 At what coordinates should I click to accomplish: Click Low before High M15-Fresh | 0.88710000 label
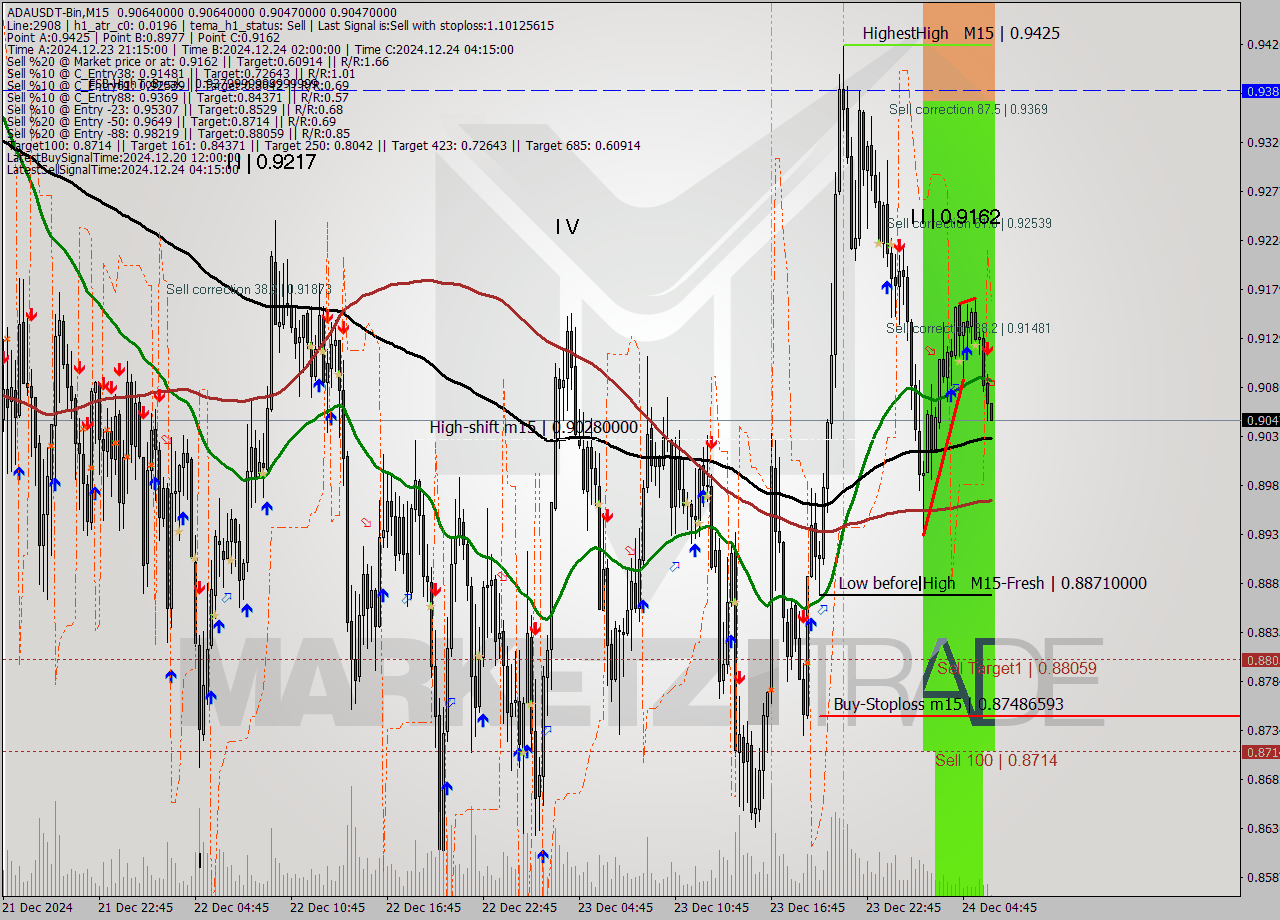992,583
